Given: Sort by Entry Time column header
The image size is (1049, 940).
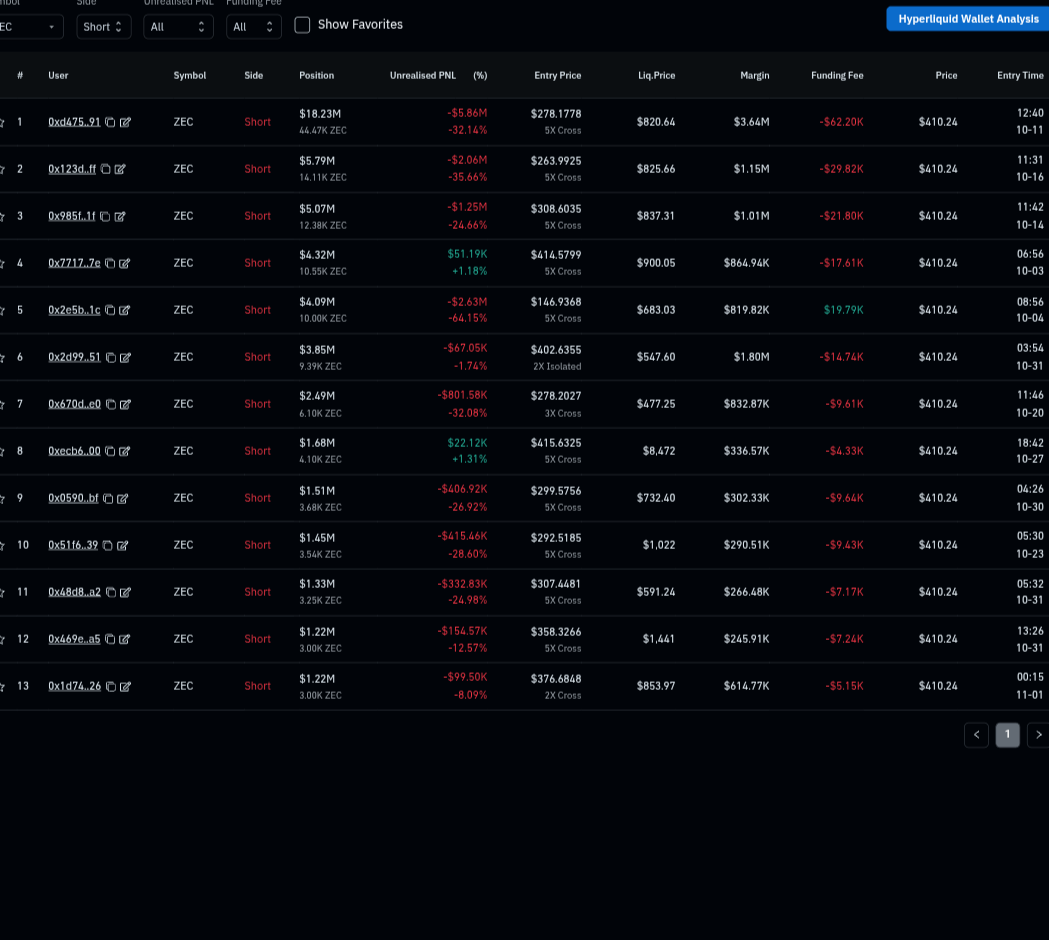Looking at the screenshot, I should click(1020, 76).
